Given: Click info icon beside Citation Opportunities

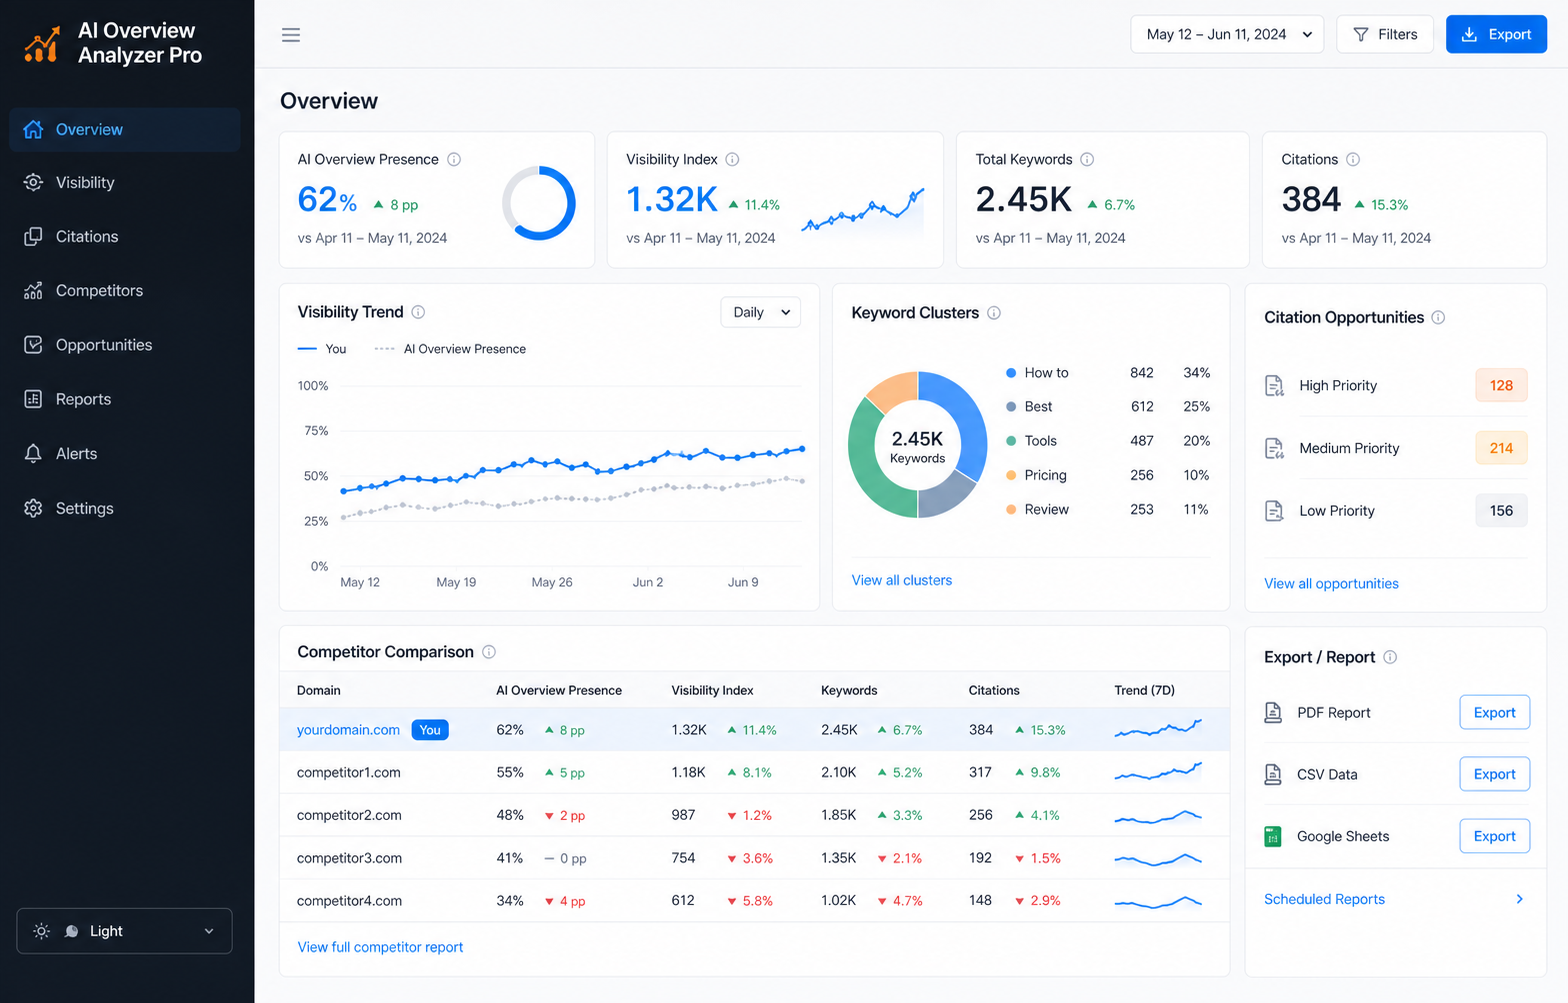Looking at the screenshot, I should tap(1438, 318).
